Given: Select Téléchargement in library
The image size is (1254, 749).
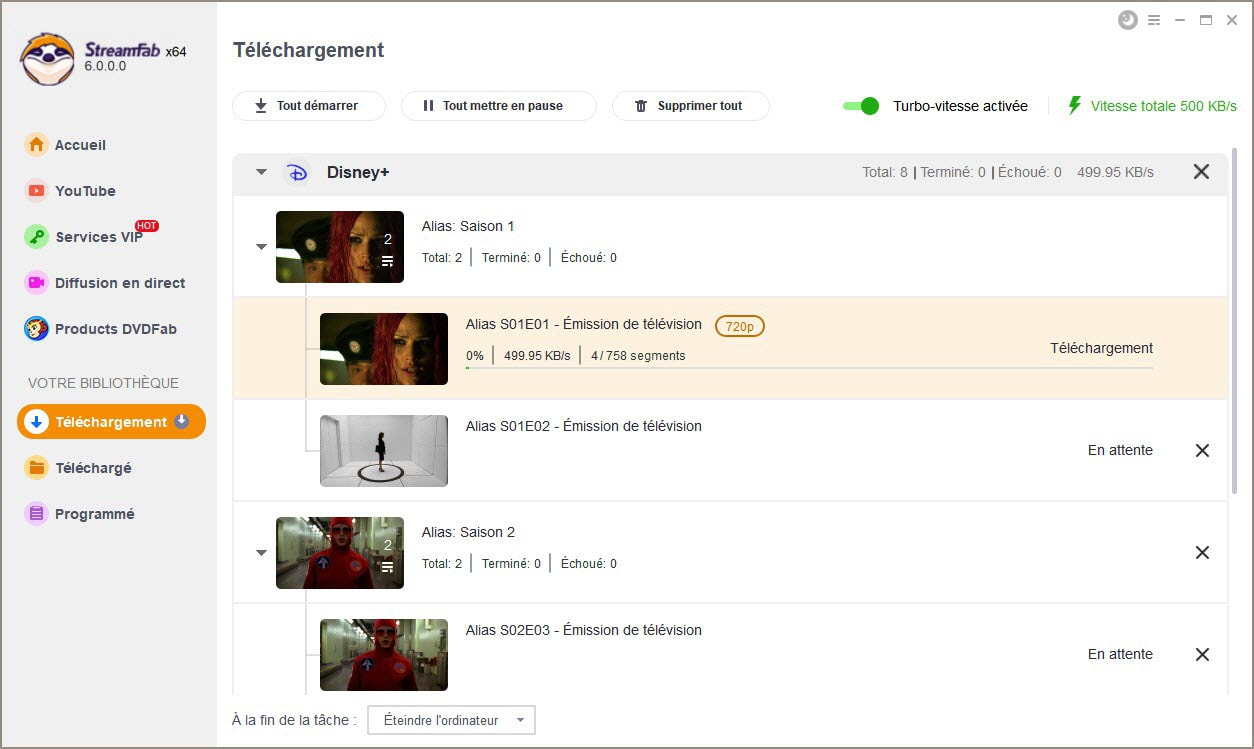Looking at the screenshot, I should [111, 422].
